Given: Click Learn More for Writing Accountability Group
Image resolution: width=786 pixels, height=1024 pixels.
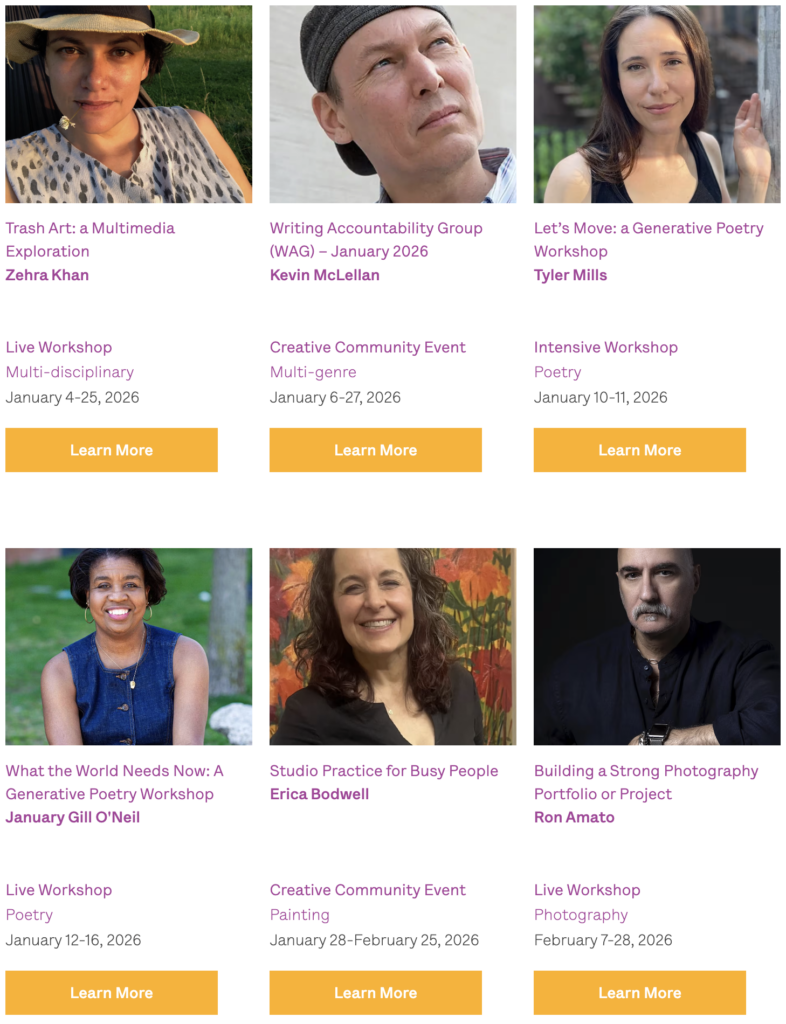Looking at the screenshot, I should [x=375, y=450].
